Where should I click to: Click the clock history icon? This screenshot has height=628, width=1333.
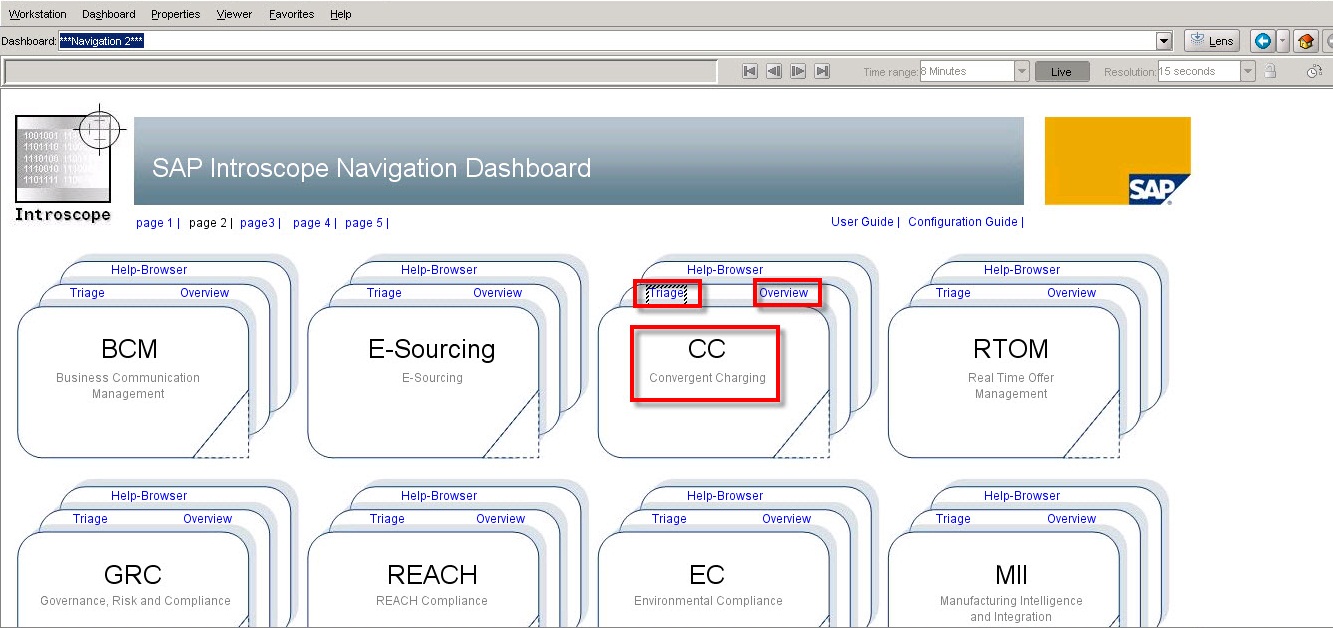(x=1315, y=71)
